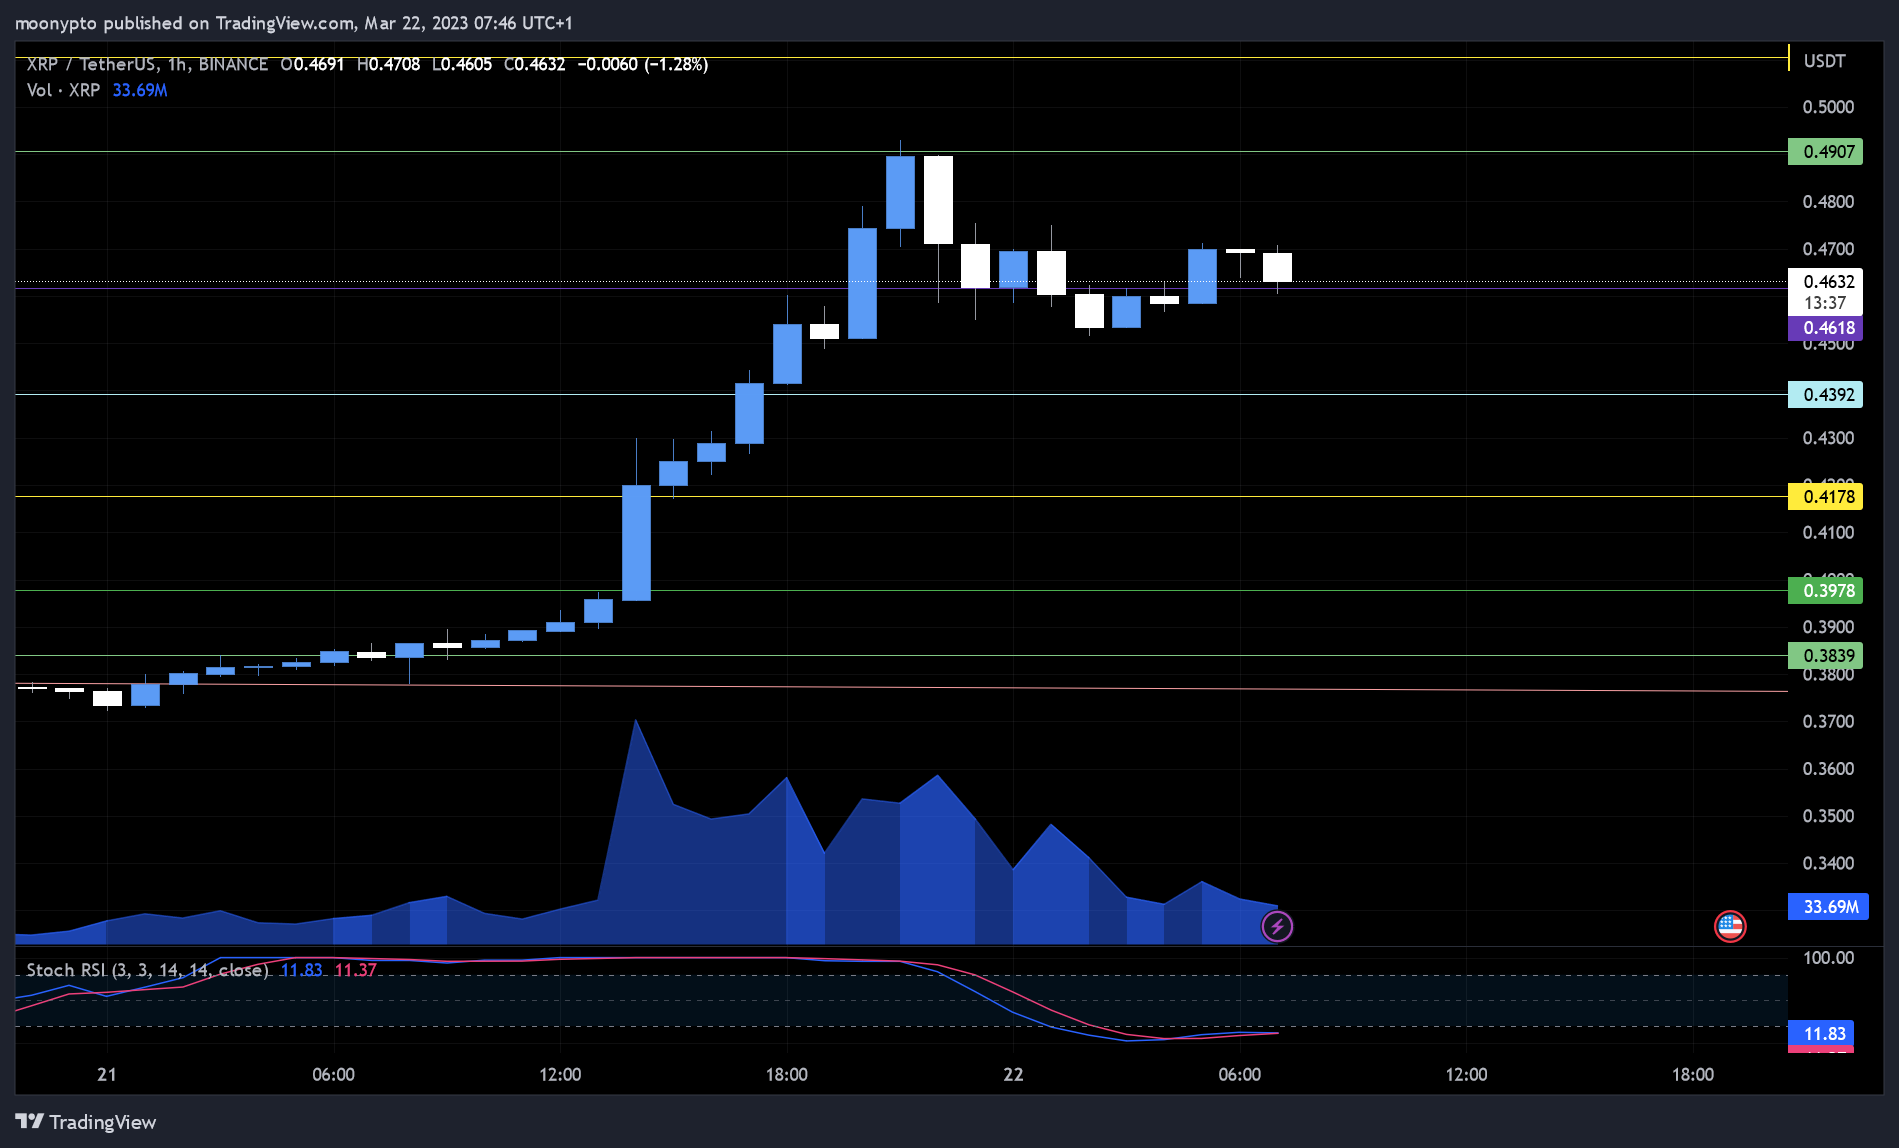This screenshot has height=1148, width=1899.
Task: Click the red 11.37 value in Stoch RSI legend
Action: coord(355,970)
